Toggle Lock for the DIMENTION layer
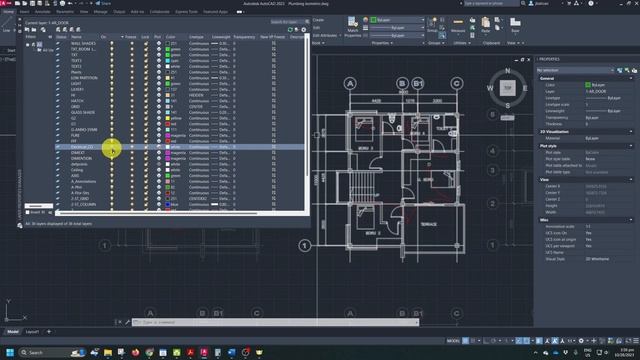 (146, 158)
